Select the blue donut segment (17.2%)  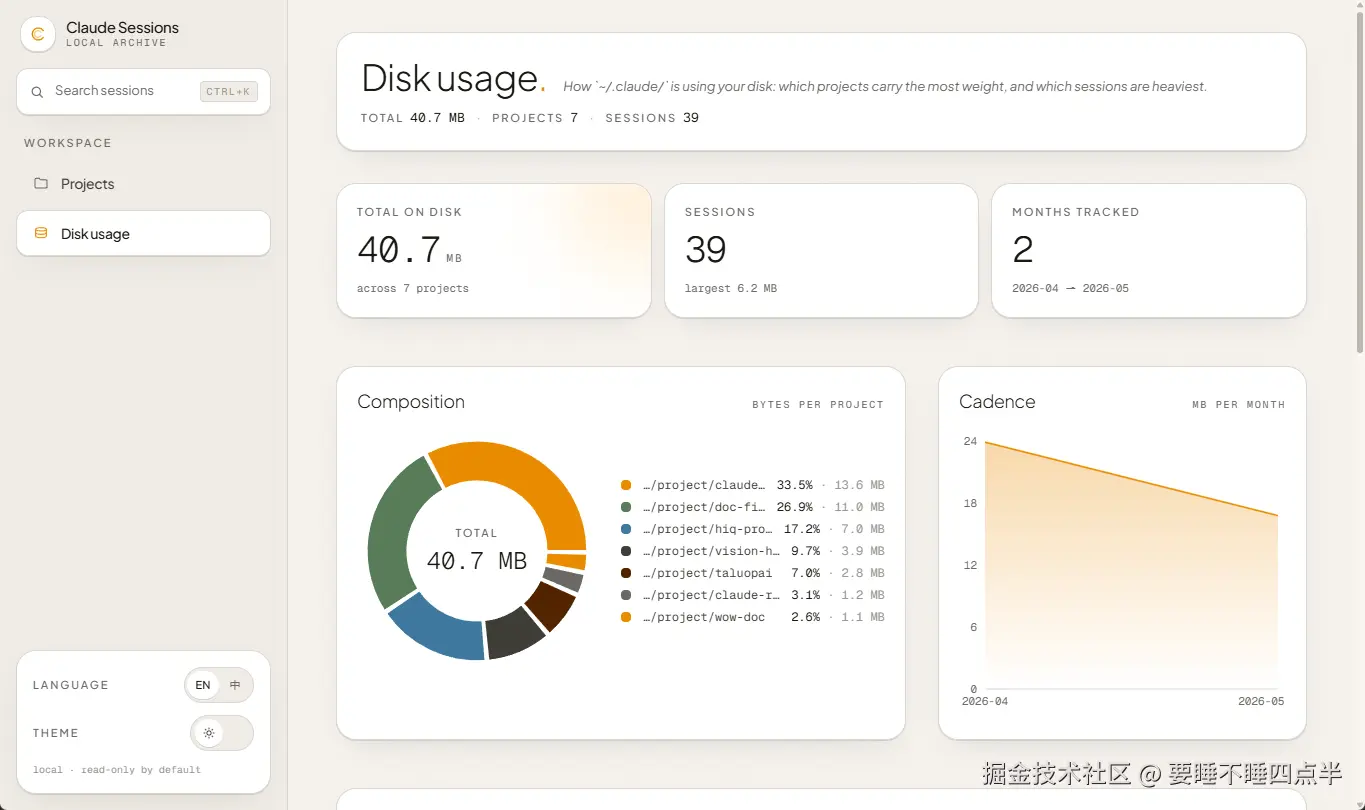[x=440, y=627]
